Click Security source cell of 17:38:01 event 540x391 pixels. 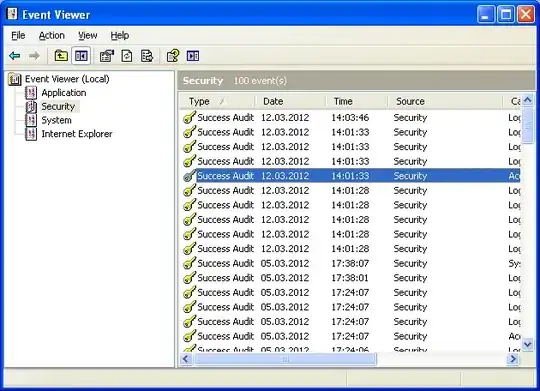(410, 278)
